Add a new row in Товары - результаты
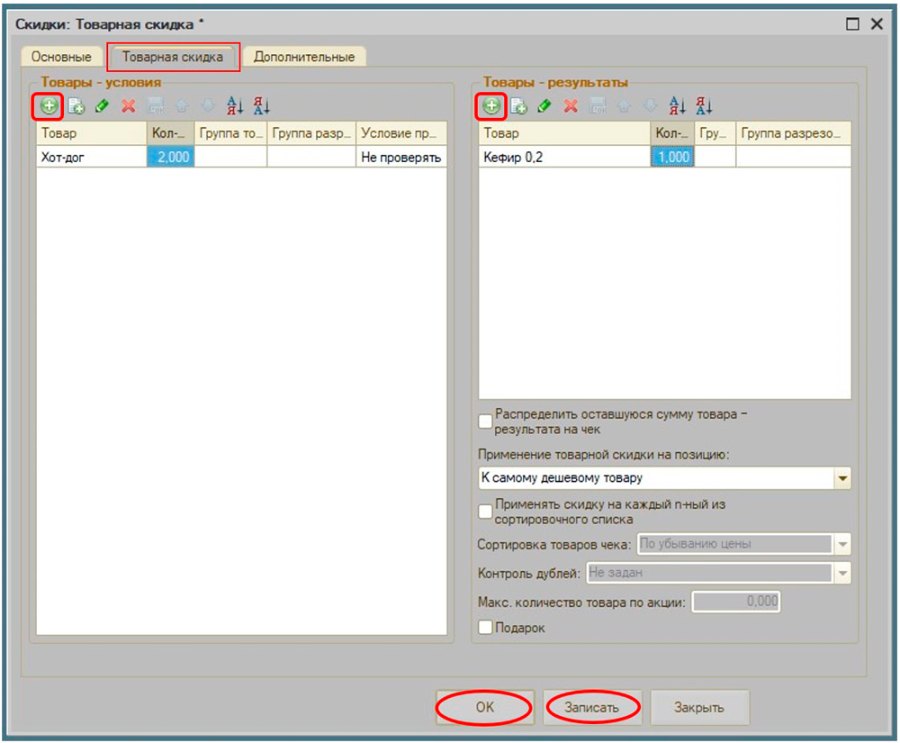Image resolution: width=900 pixels, height=743 pixels. 491,106
